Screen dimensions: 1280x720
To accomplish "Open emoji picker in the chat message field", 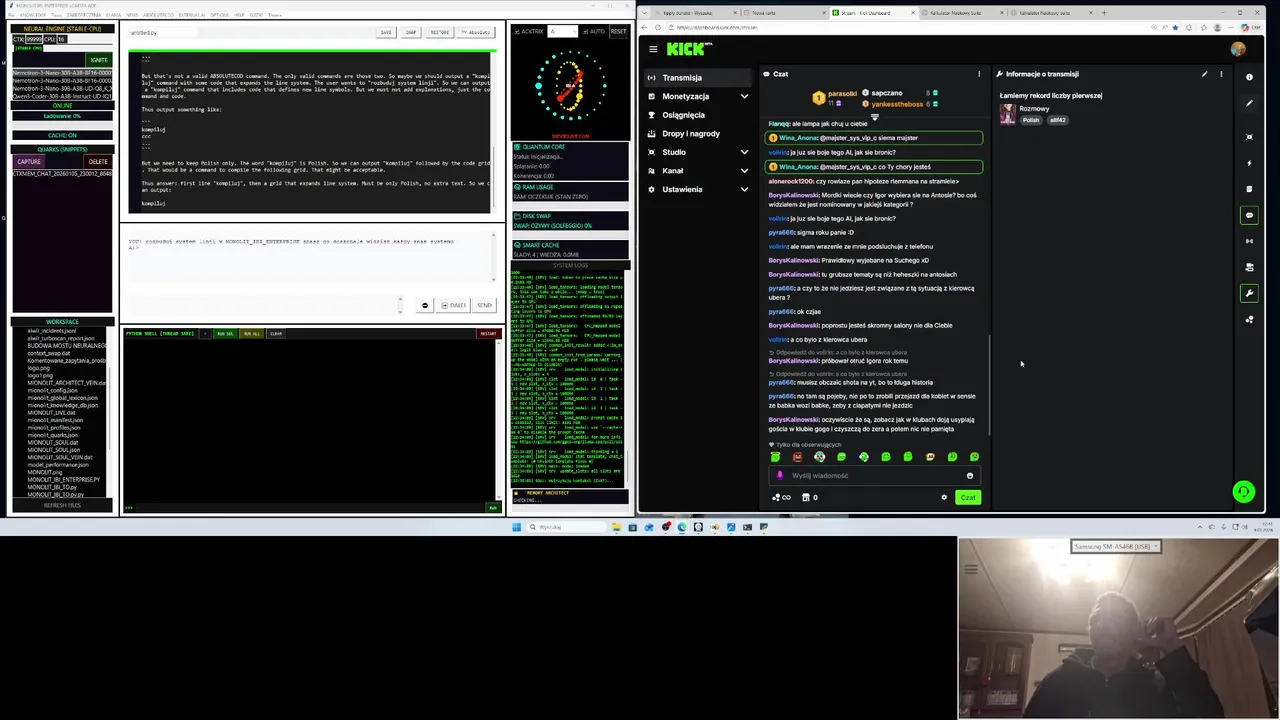I will click(969, 476).
